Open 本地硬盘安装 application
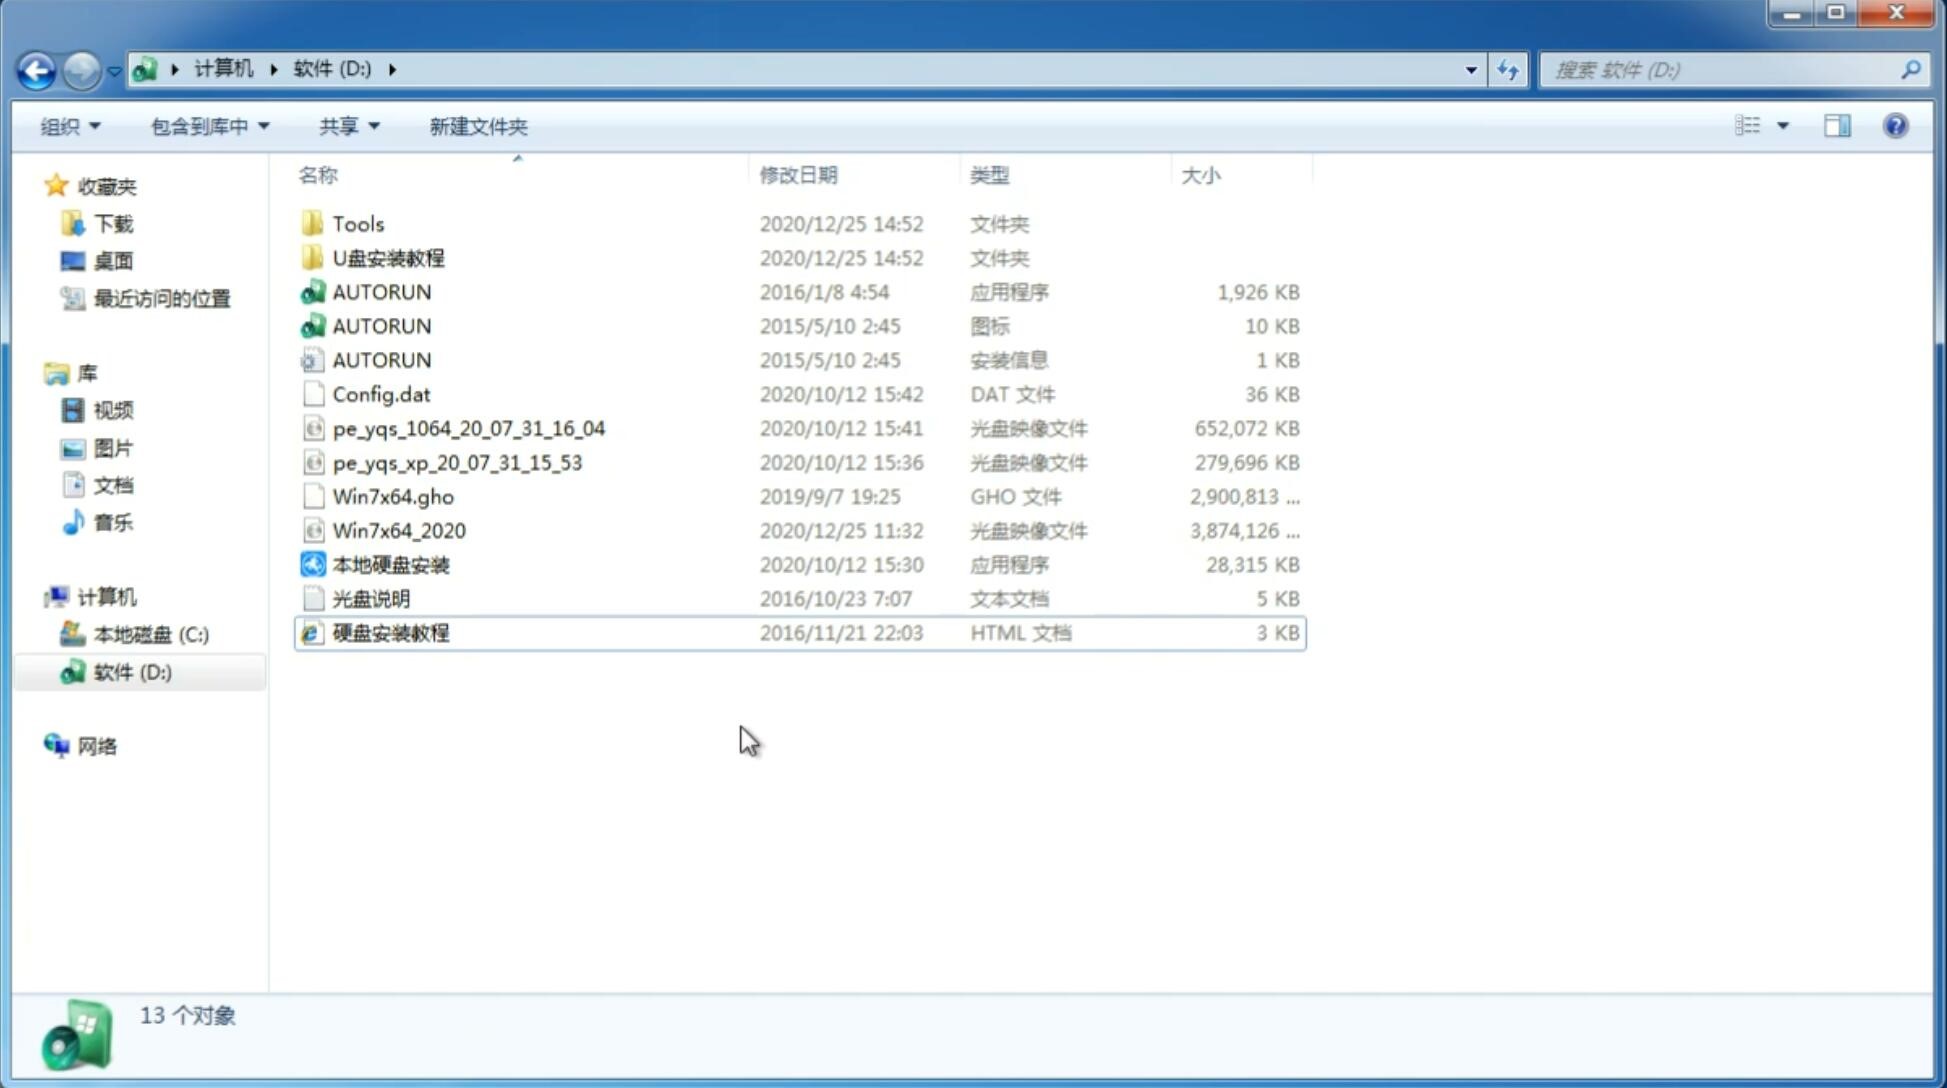This screenshot has width=1947, height=1088. click(390, 564)
